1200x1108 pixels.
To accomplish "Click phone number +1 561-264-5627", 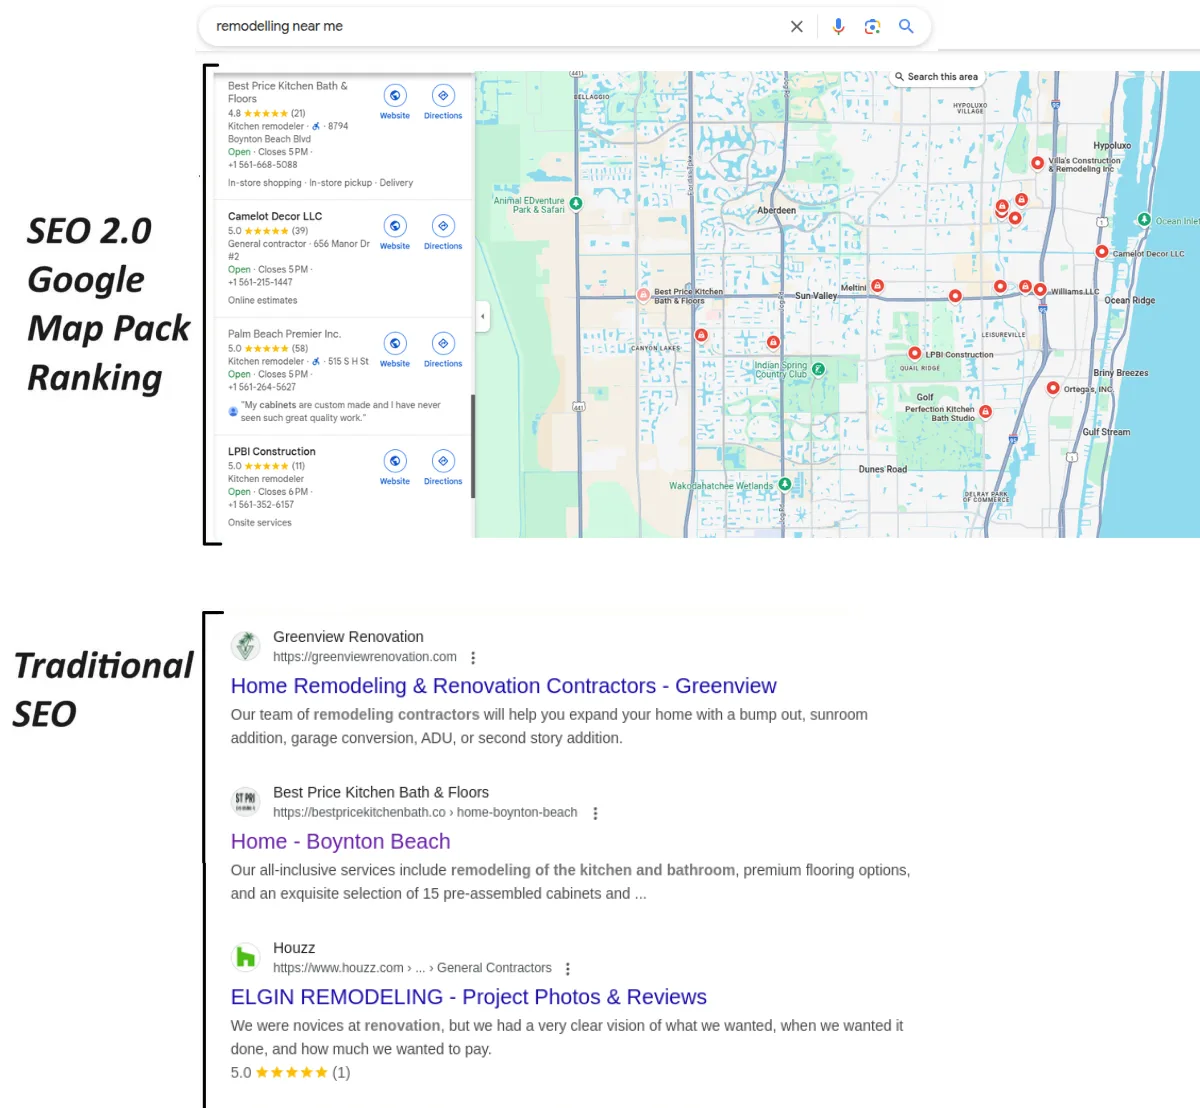I will (262, 387).
